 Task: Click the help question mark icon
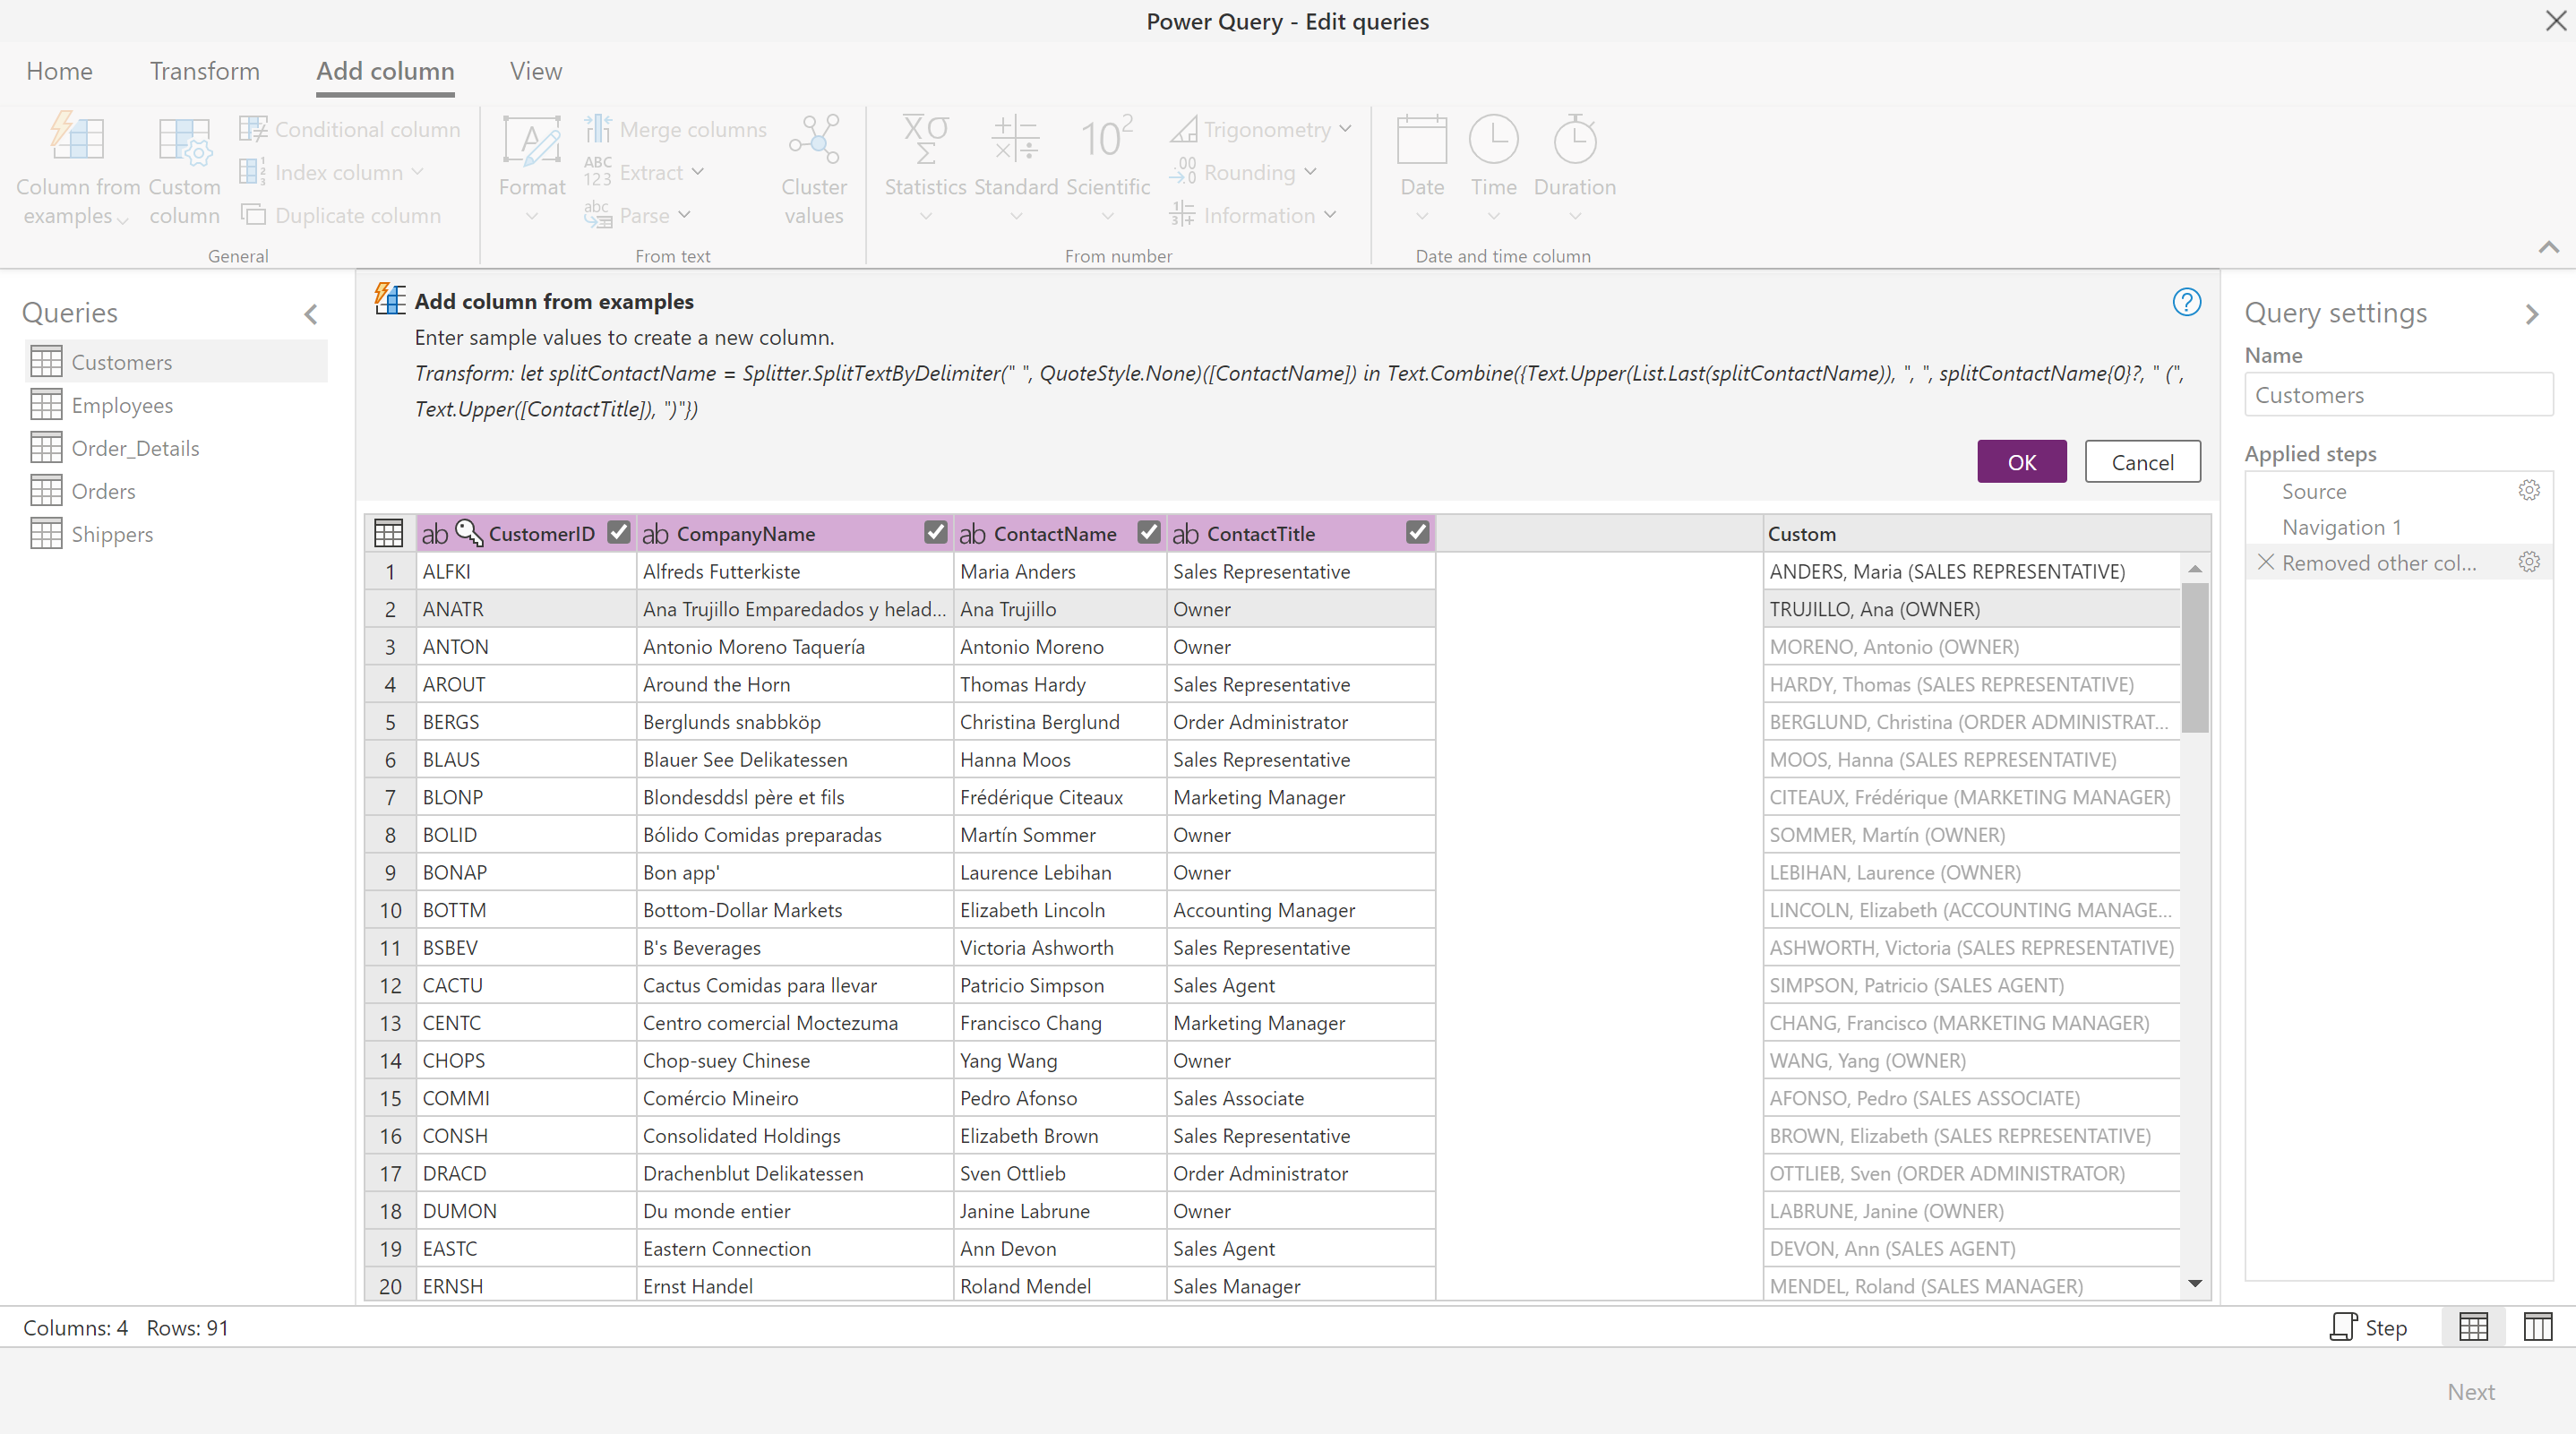point(2186,302)
